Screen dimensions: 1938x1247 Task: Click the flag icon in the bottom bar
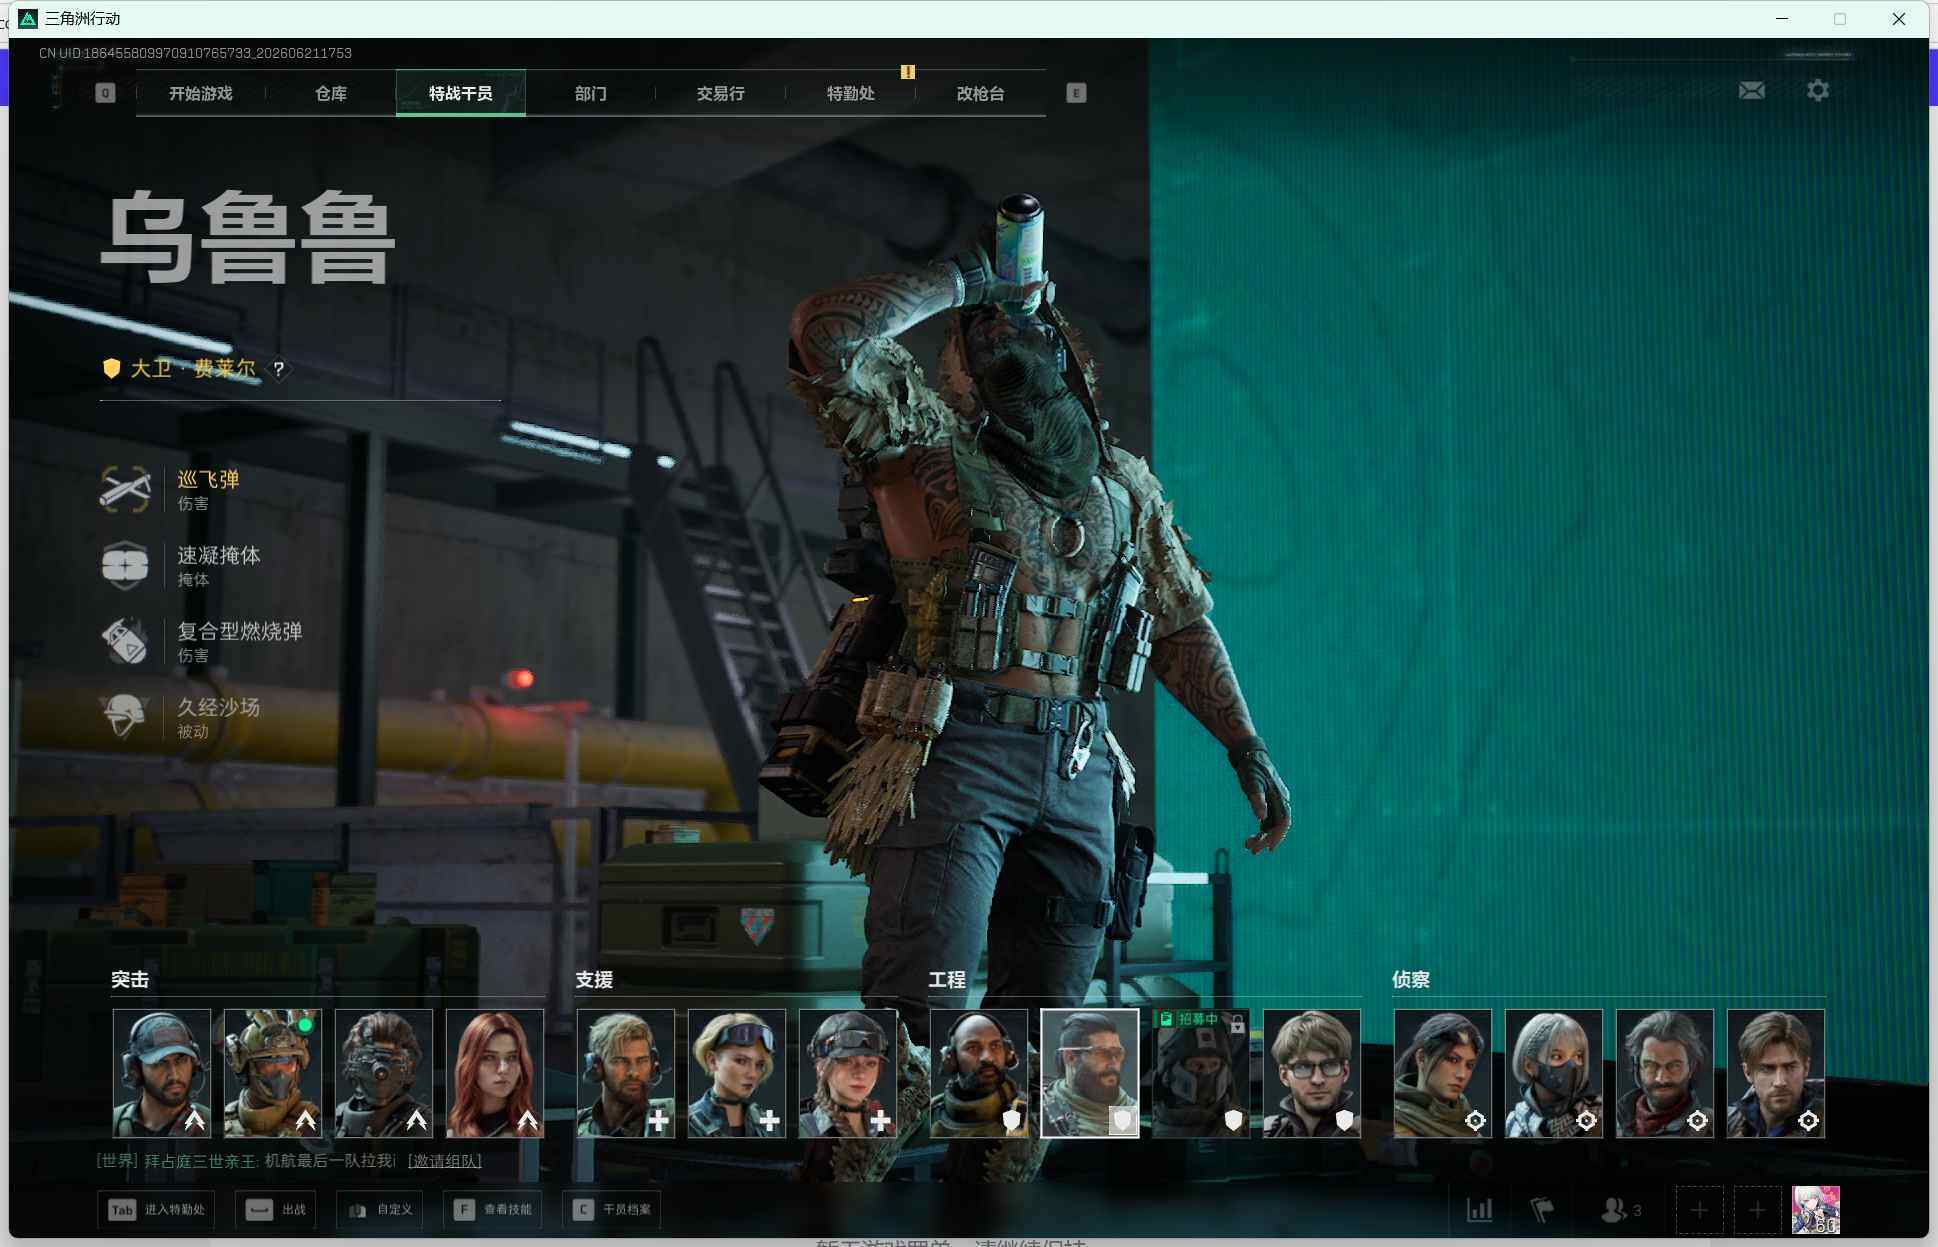click(1542, 1210)
